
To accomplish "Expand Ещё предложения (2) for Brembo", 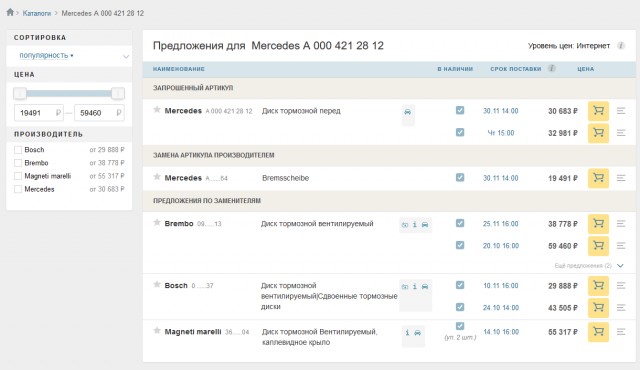I will [589, 266].
